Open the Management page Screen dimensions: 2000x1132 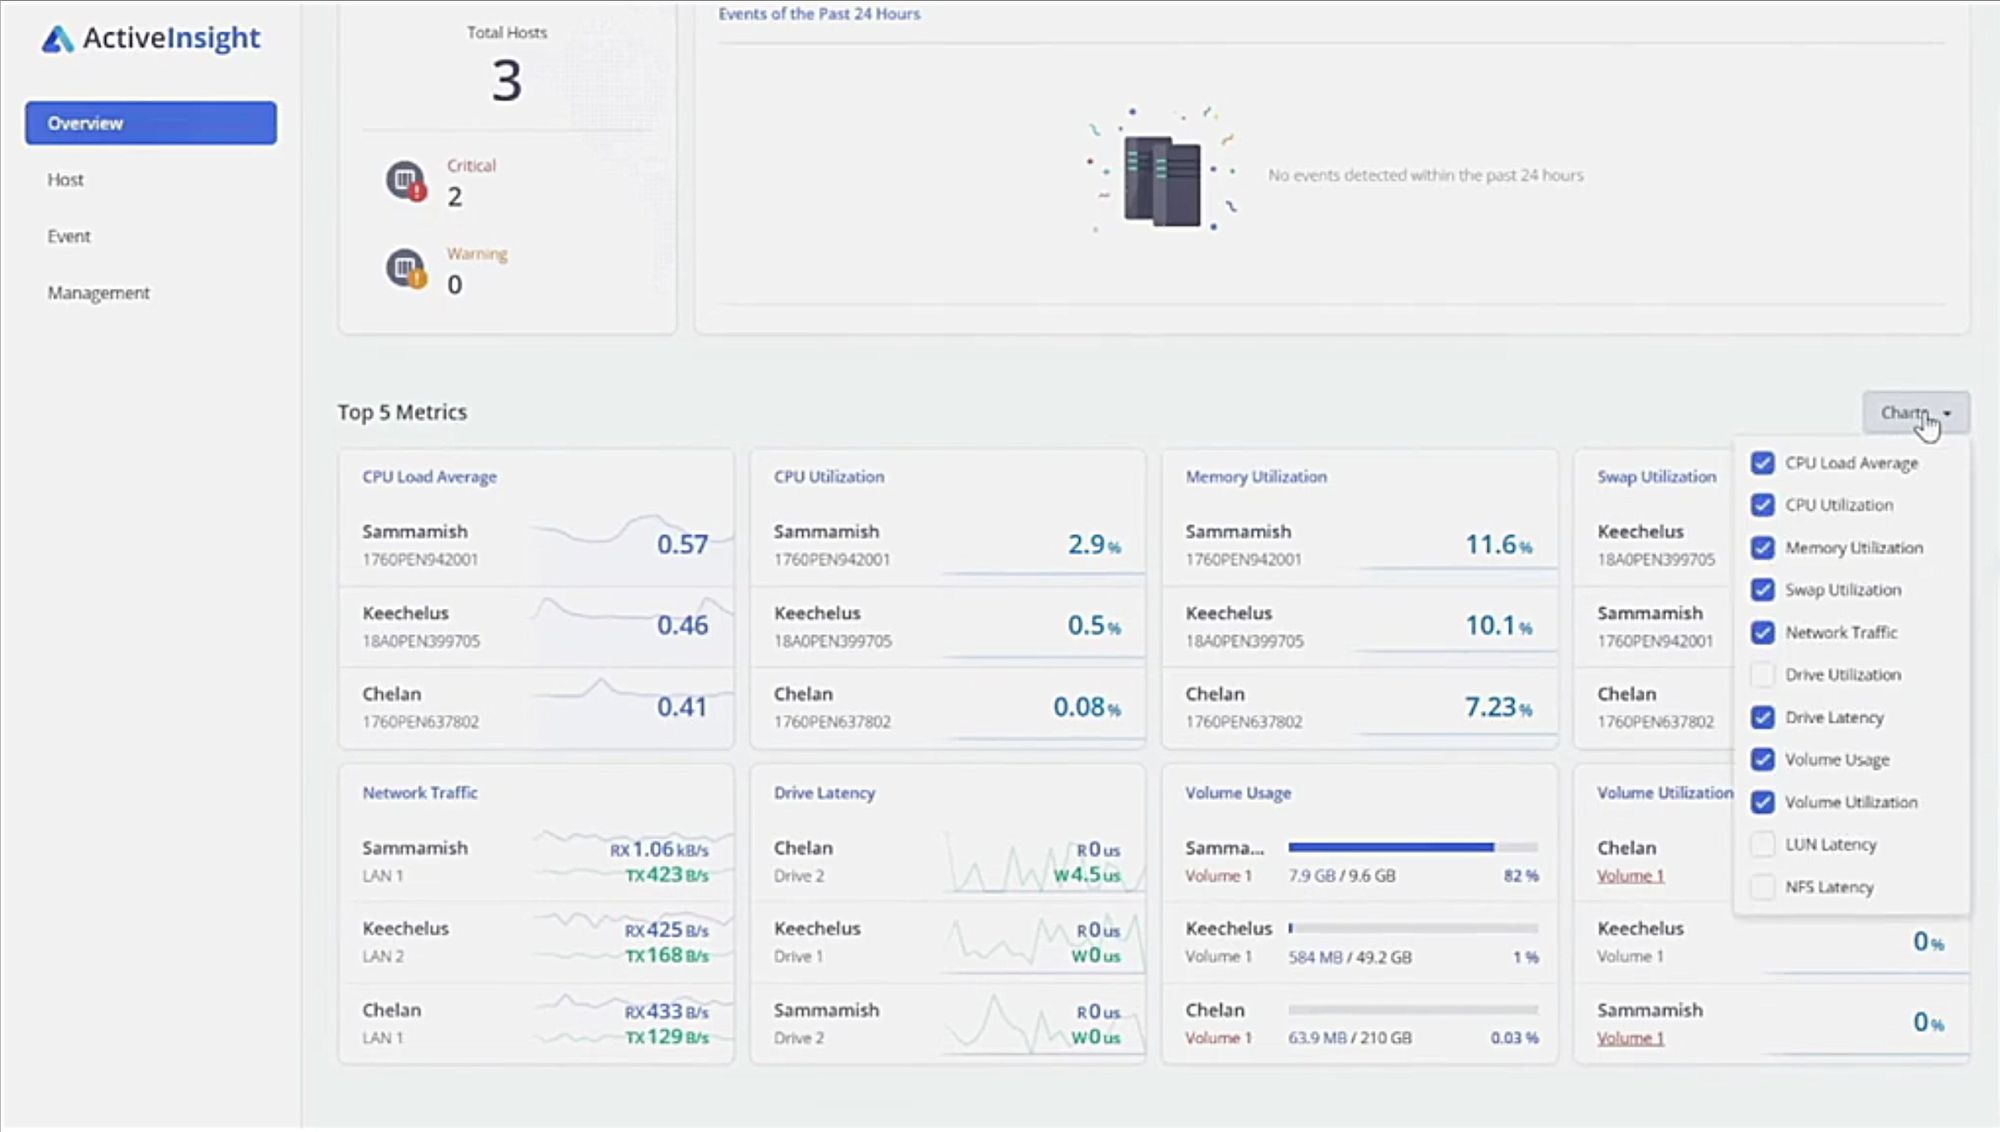[x=98, y=293]
